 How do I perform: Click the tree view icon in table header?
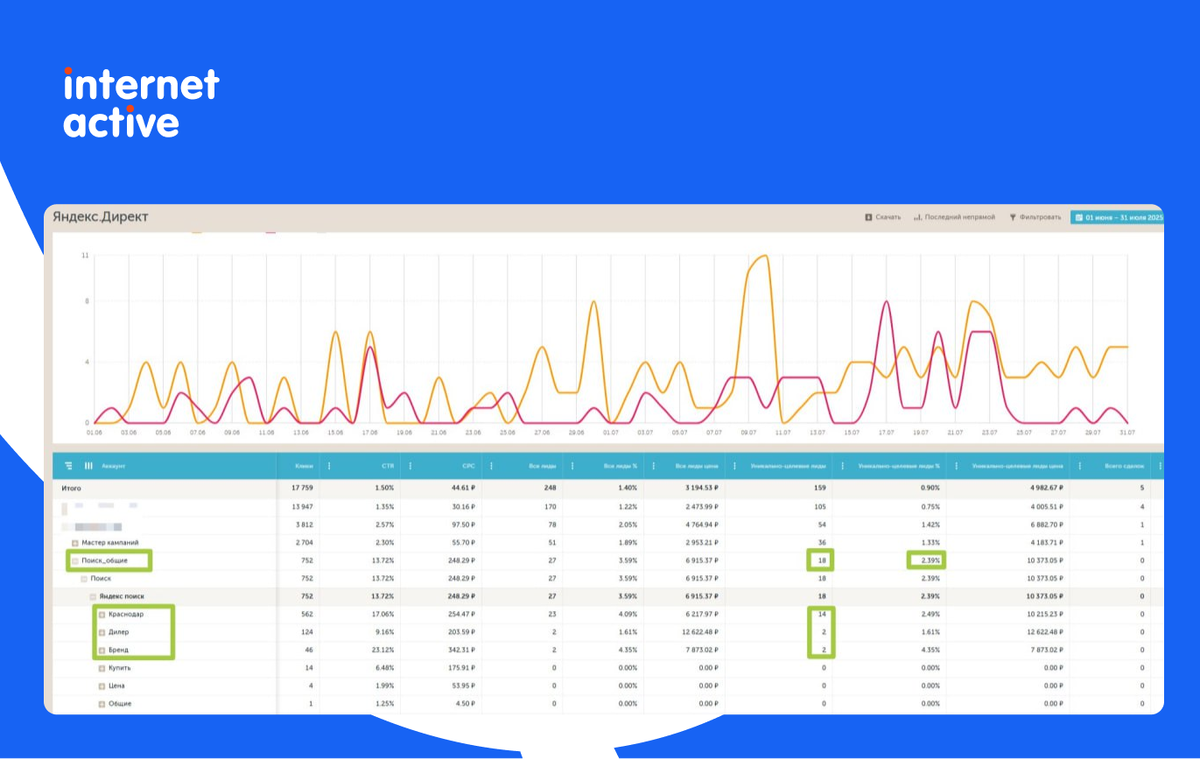[69, 465]
